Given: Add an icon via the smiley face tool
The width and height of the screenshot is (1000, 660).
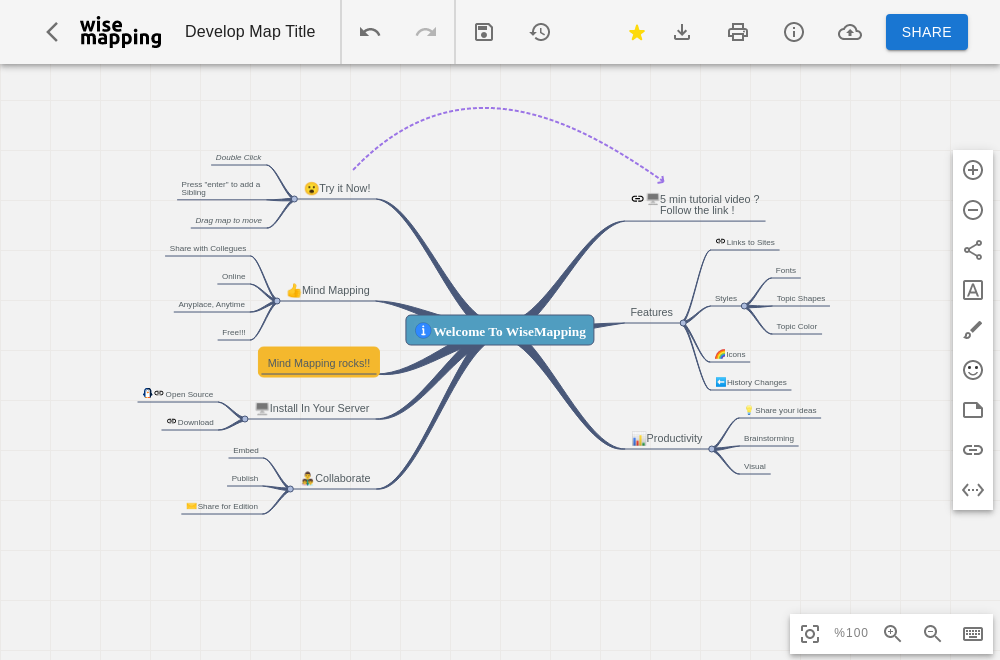Looking at the screenshot, I should point(973,370).
